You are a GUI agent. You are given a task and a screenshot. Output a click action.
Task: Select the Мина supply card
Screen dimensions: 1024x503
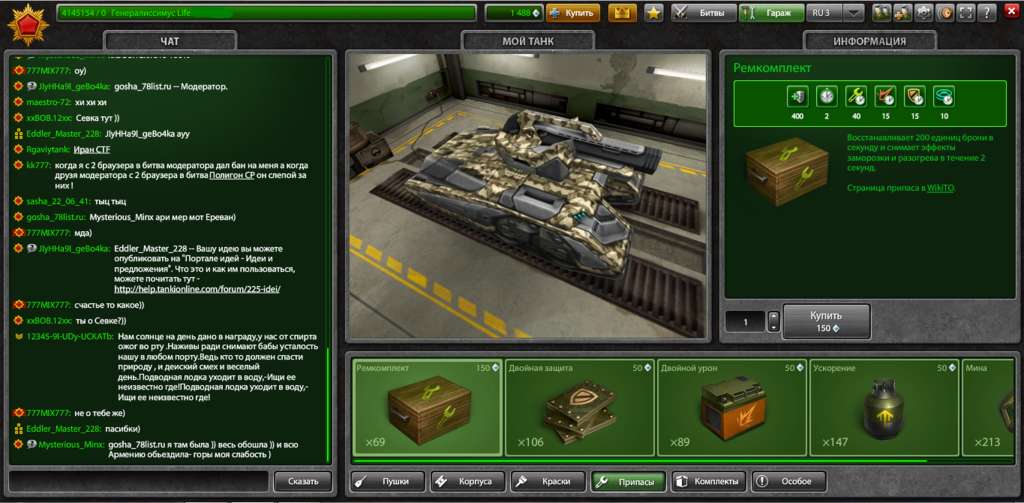988,407
